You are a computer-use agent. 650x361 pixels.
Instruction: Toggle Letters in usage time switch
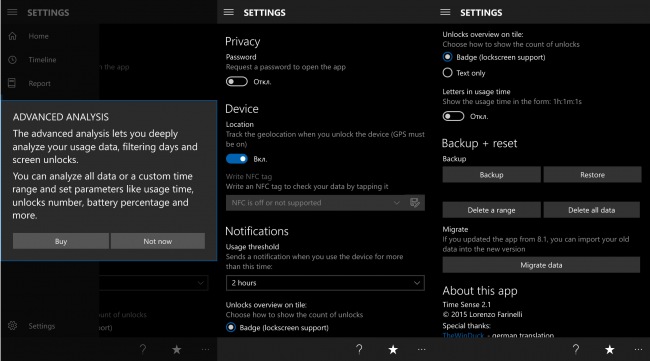(453, 116)
